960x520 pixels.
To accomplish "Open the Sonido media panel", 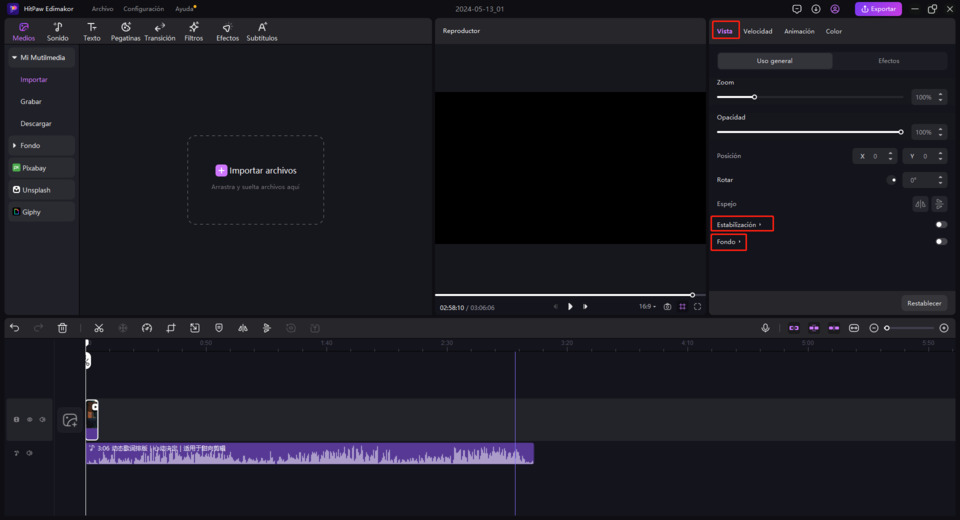I will 58,31.
